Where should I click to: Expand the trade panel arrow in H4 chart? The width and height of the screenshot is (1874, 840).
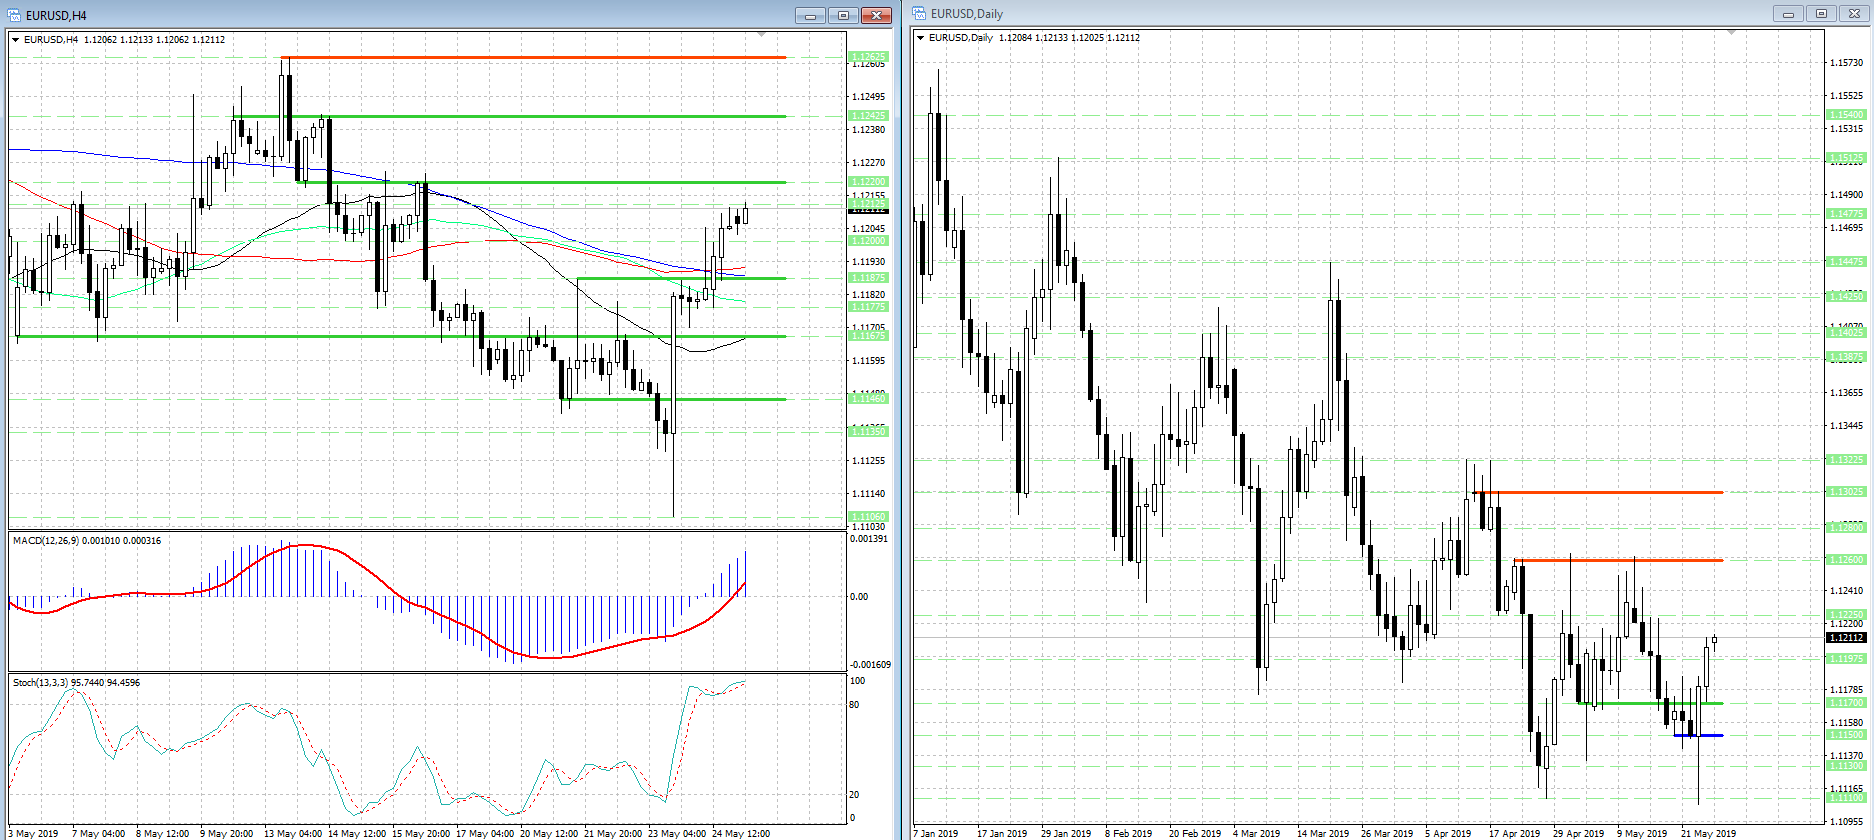(16, 40)
